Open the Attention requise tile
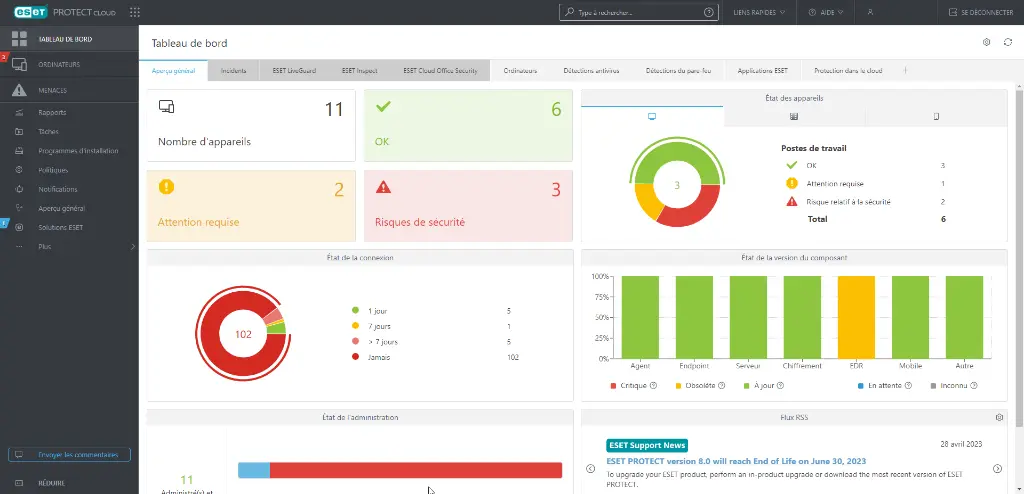Screen dimensions: 1024x494 coord(251,206)
